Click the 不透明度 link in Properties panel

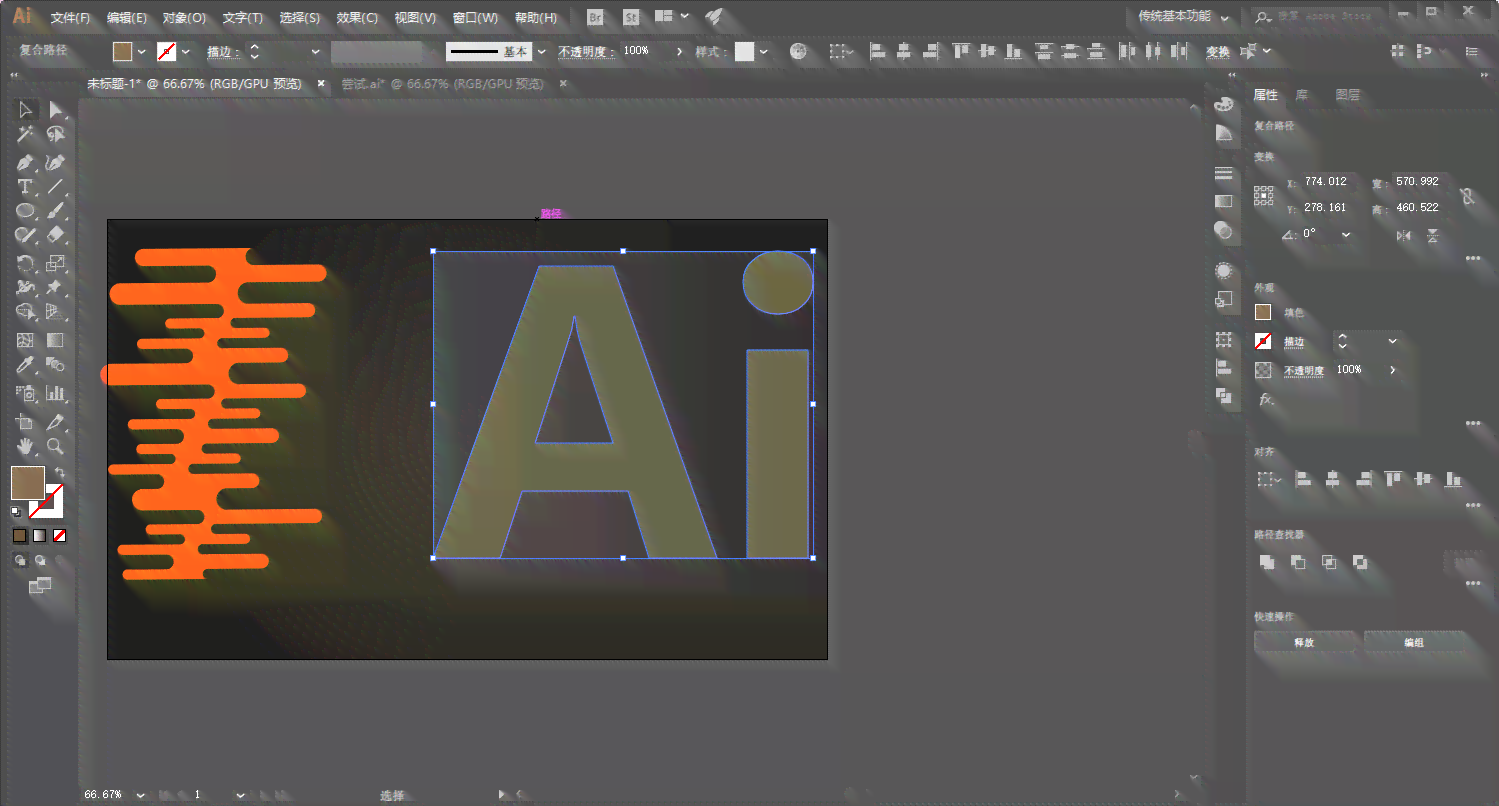click(1304, 370)
